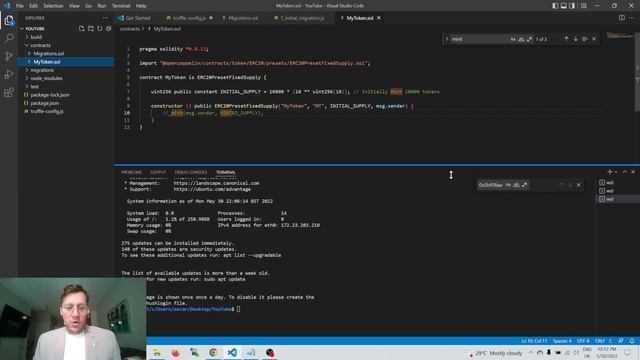This screenshot has height=360, width=640.
Task: Split the editor to the right
Action: [x=622, y=18]
